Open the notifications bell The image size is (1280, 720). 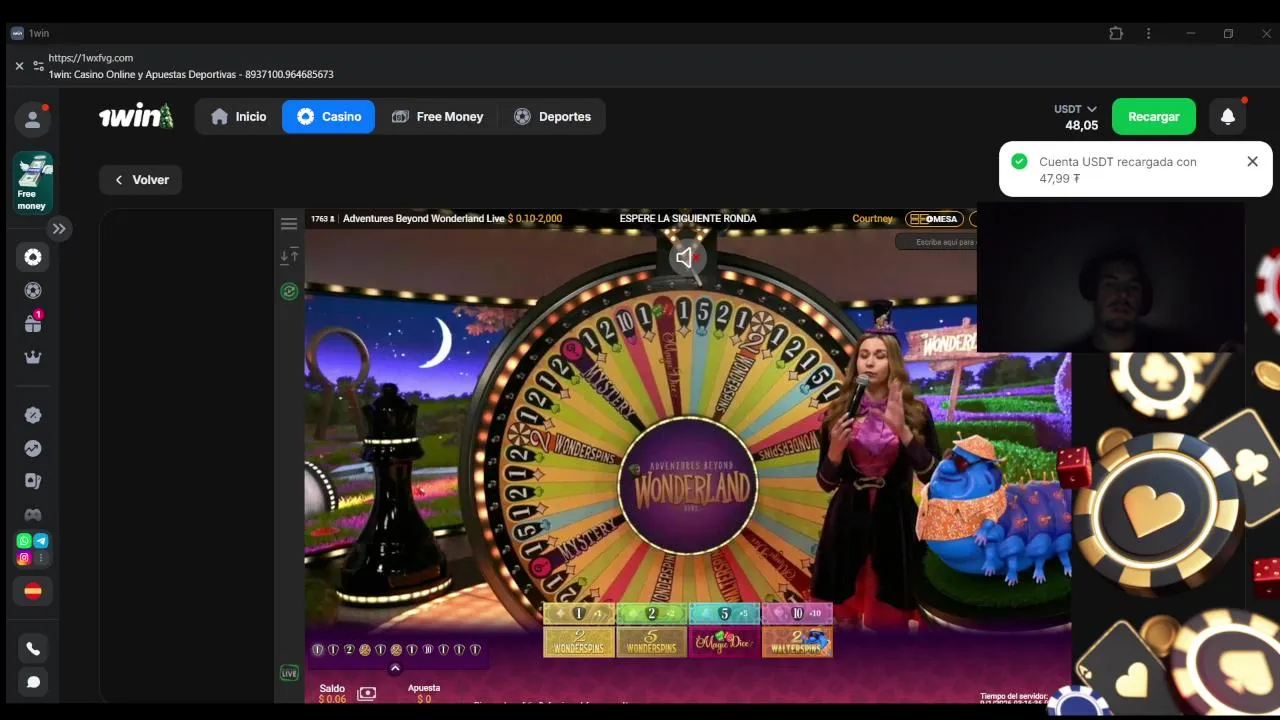[1228, 116]
